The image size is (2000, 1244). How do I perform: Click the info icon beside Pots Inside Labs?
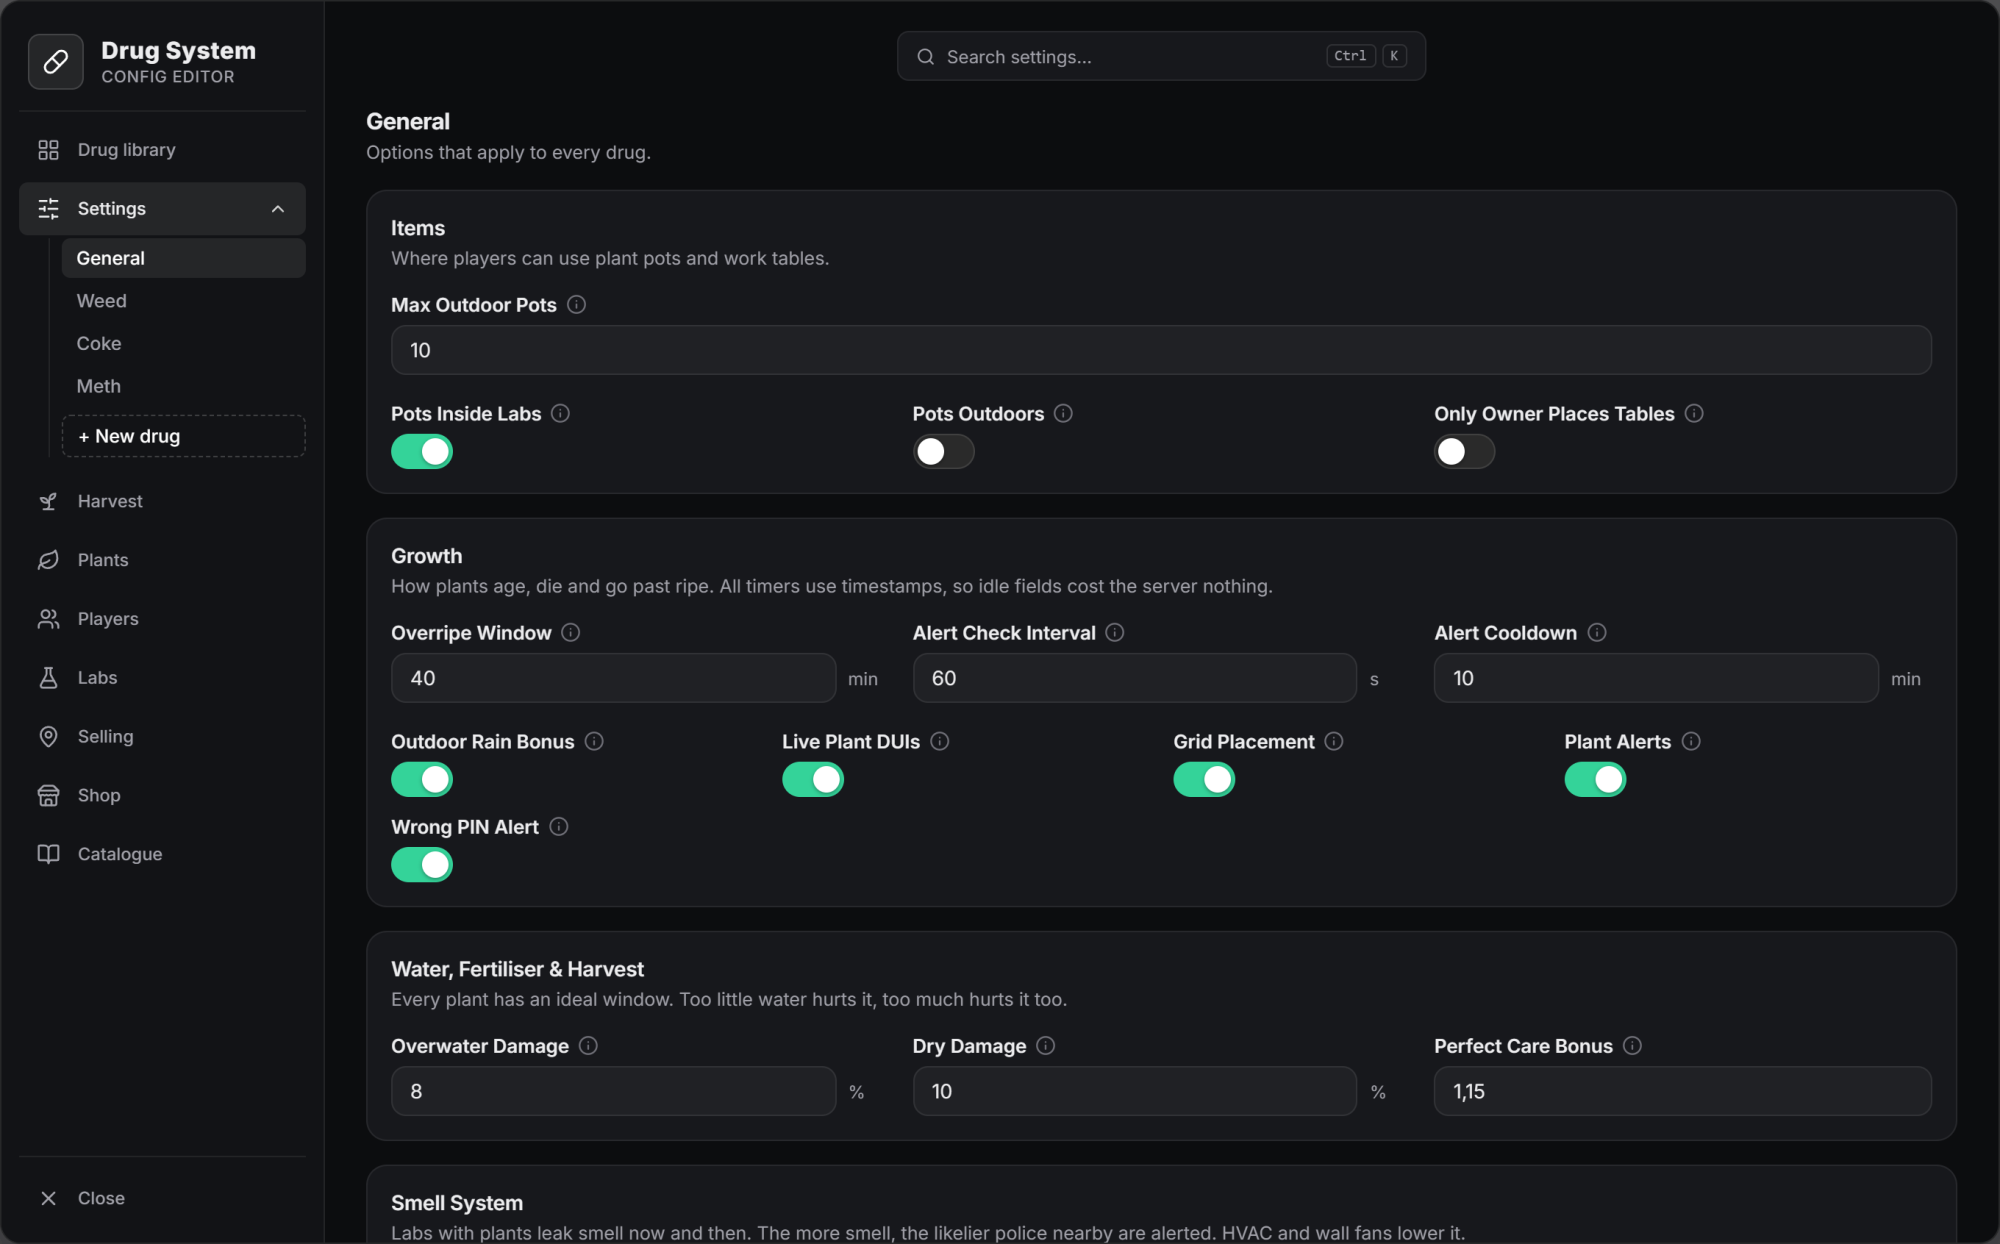pos(560,413)
